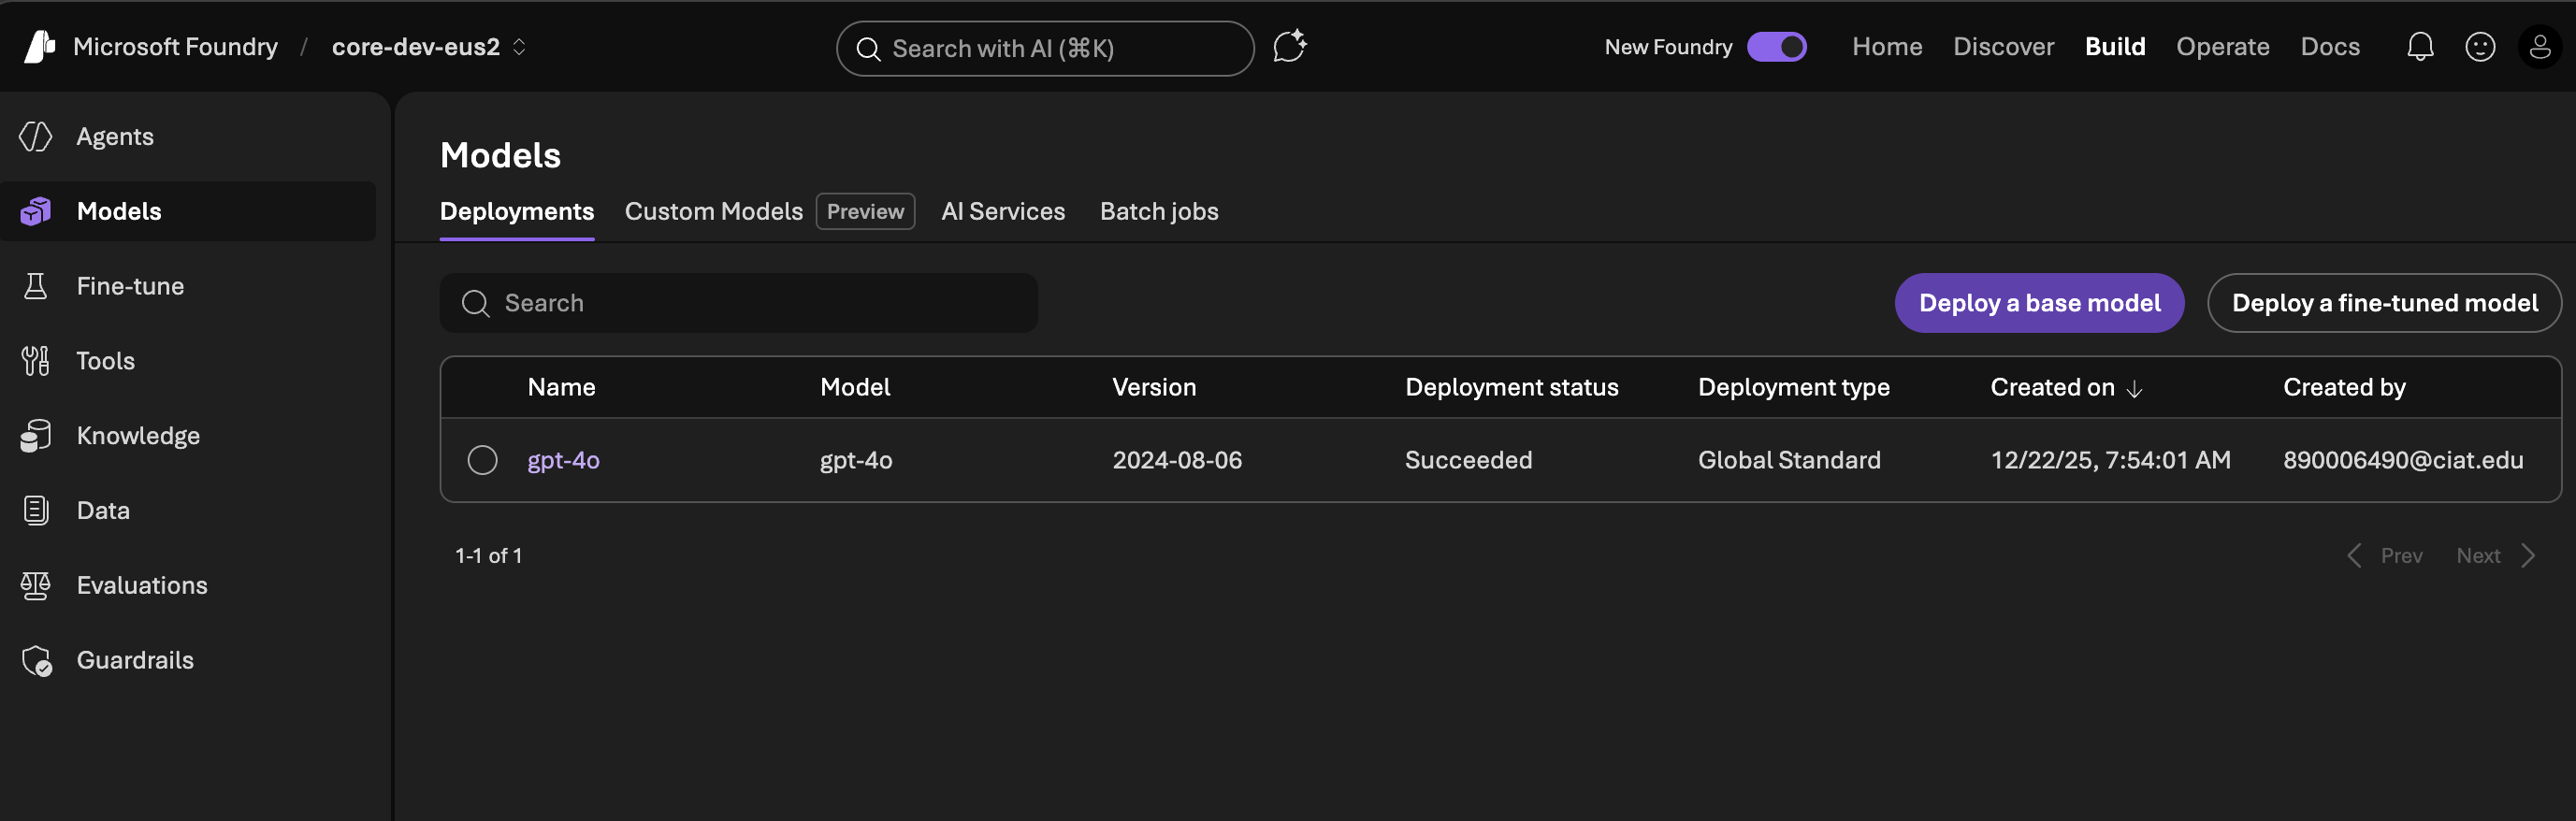Select the gpt-4o row radio button
2576x821 pixels.
pos(482,460)
